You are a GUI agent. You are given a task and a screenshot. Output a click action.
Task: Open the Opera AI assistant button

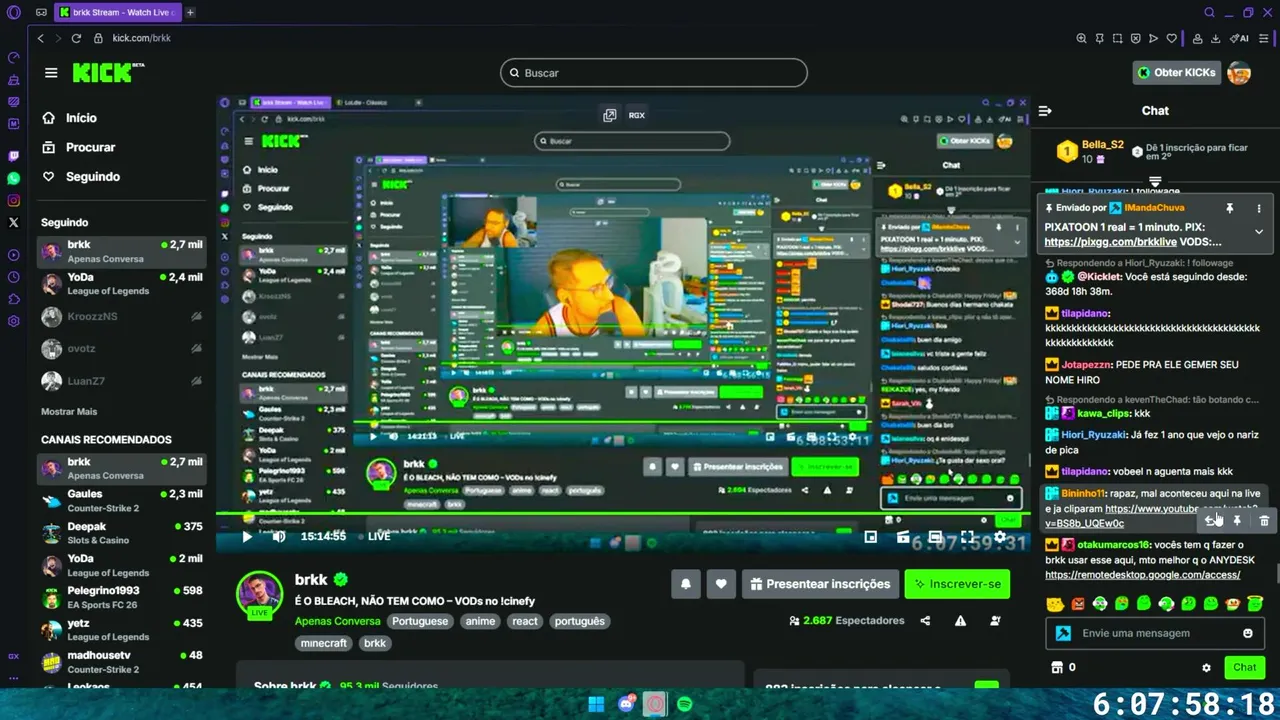coord(1240,38)
